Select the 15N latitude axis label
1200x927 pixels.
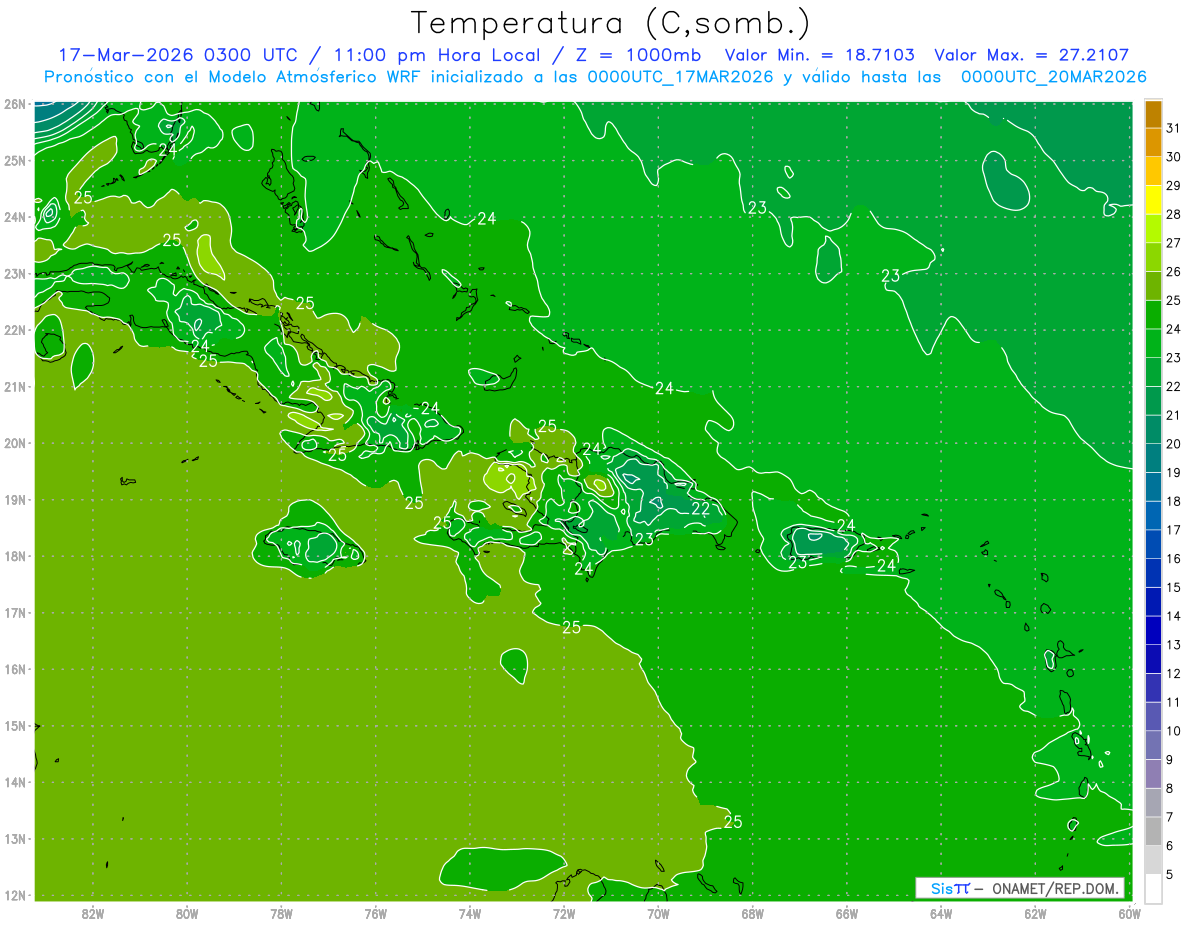coord(14,725)
